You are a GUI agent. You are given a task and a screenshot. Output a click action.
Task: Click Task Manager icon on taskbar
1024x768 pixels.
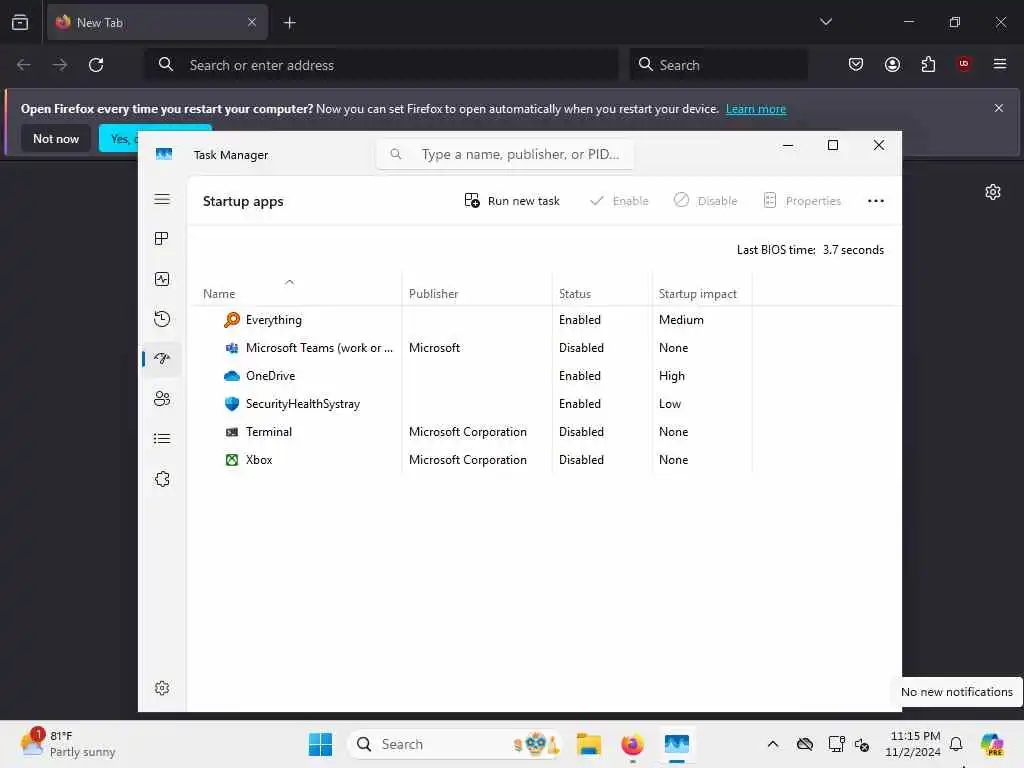click(677, 744)
